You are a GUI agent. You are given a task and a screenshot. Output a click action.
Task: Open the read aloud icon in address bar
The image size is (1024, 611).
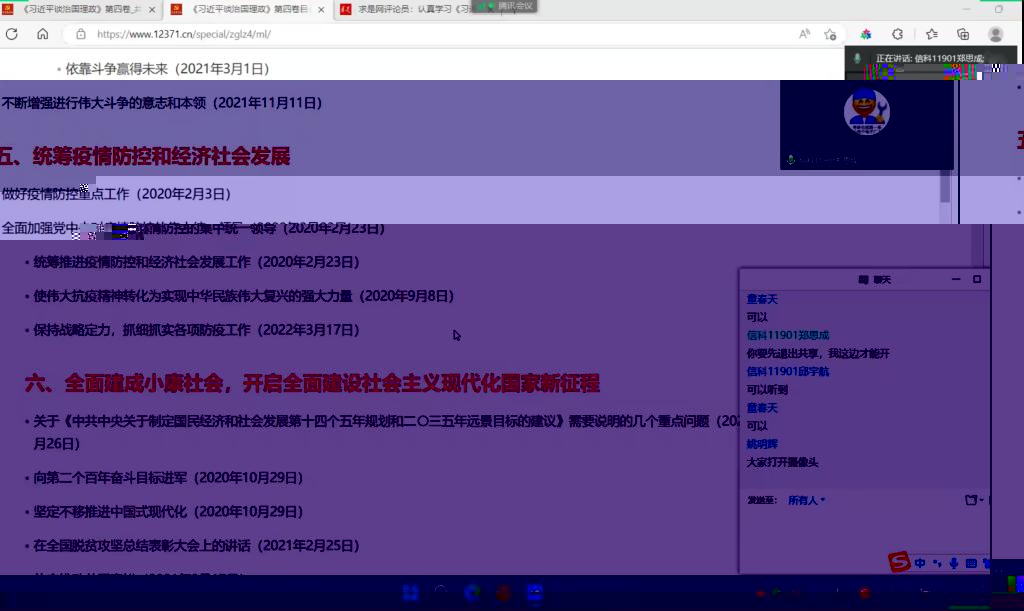point(805,34)
